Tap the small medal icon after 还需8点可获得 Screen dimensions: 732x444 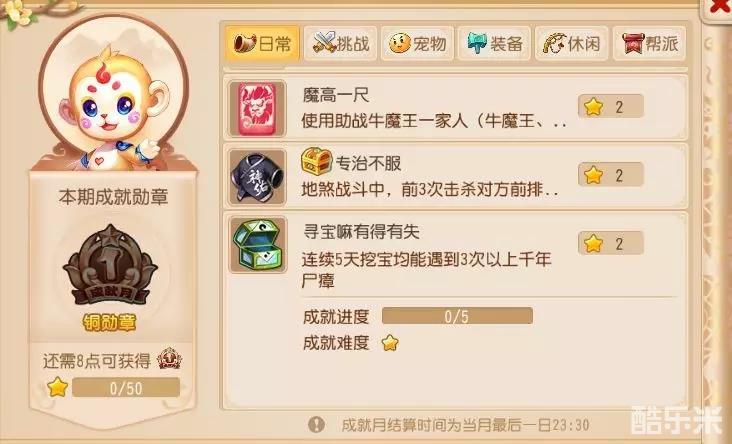pos(169,359)
